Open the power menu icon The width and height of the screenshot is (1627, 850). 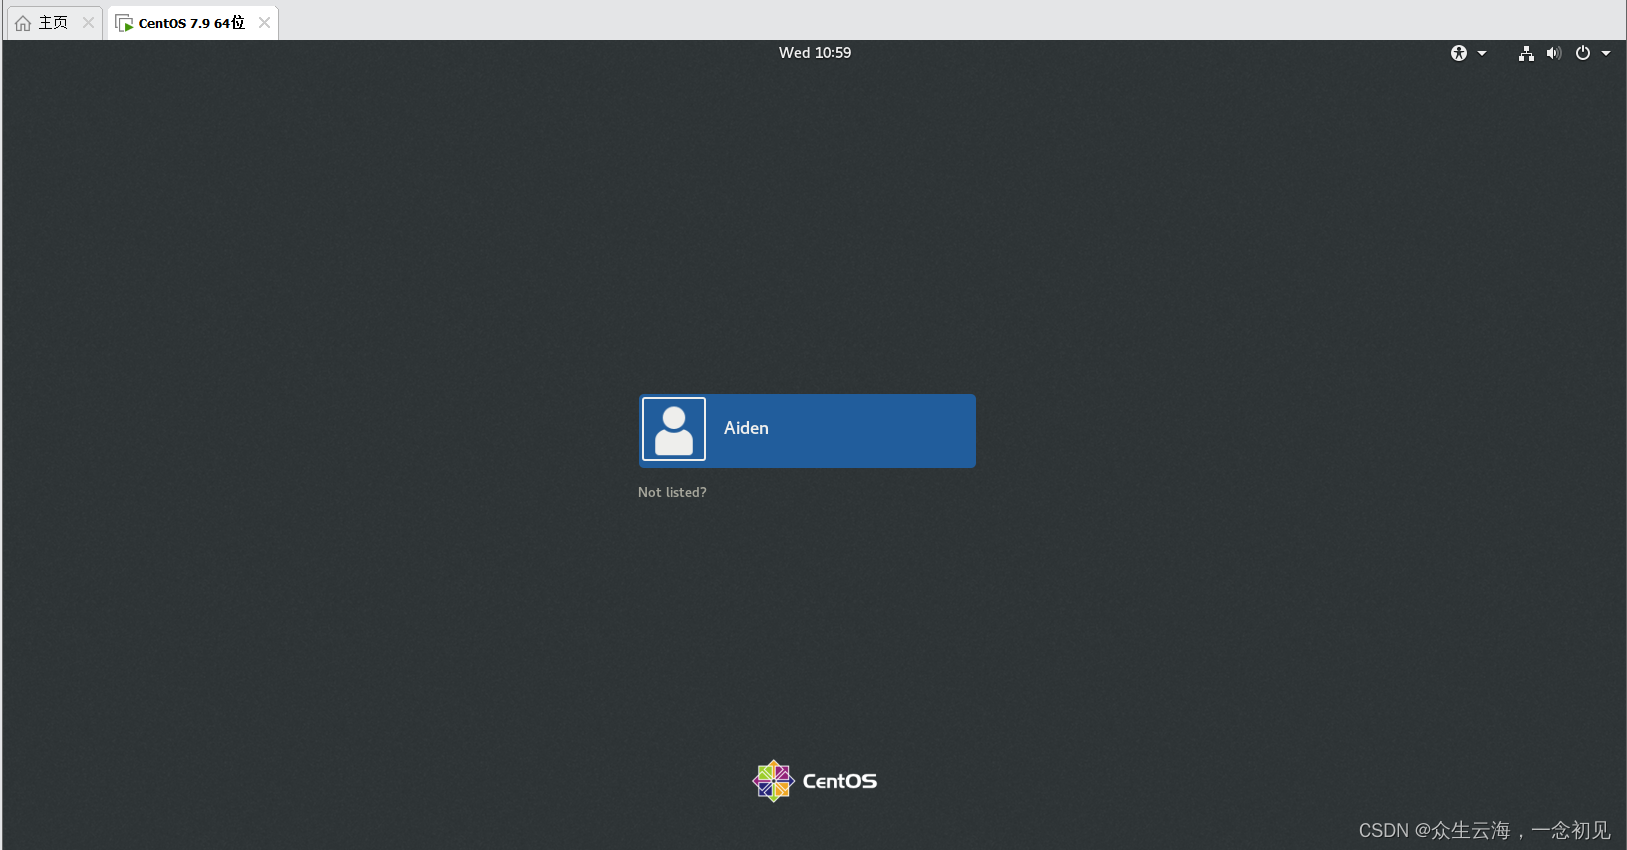pyautogui.click(x=1583, y=53)
